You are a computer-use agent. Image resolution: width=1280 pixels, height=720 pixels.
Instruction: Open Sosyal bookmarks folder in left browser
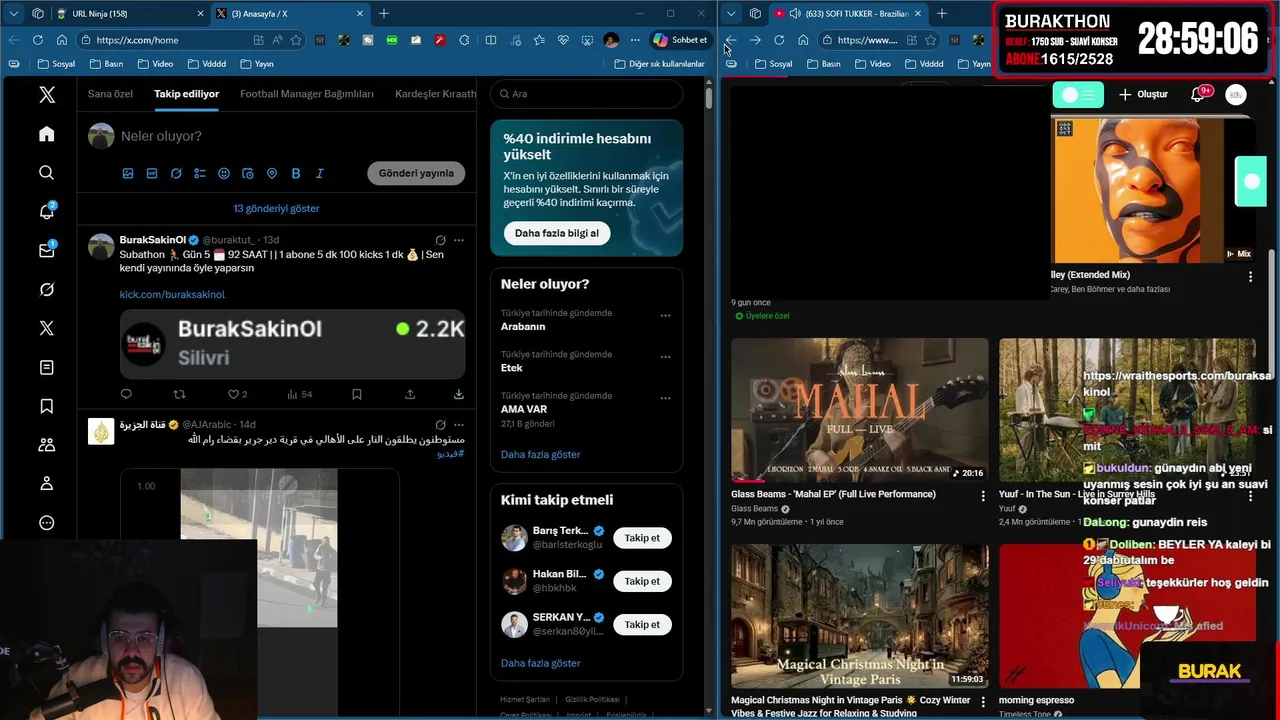[58, 63]
